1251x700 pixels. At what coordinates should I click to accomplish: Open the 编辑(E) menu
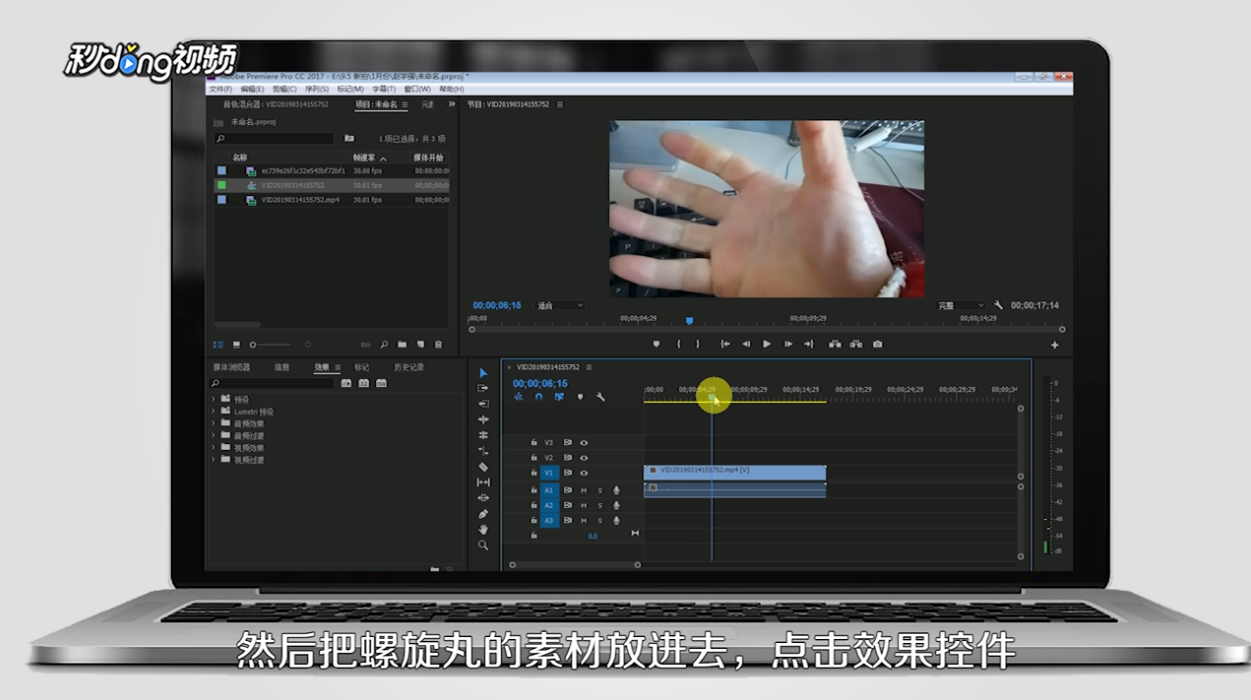(251, 89)
